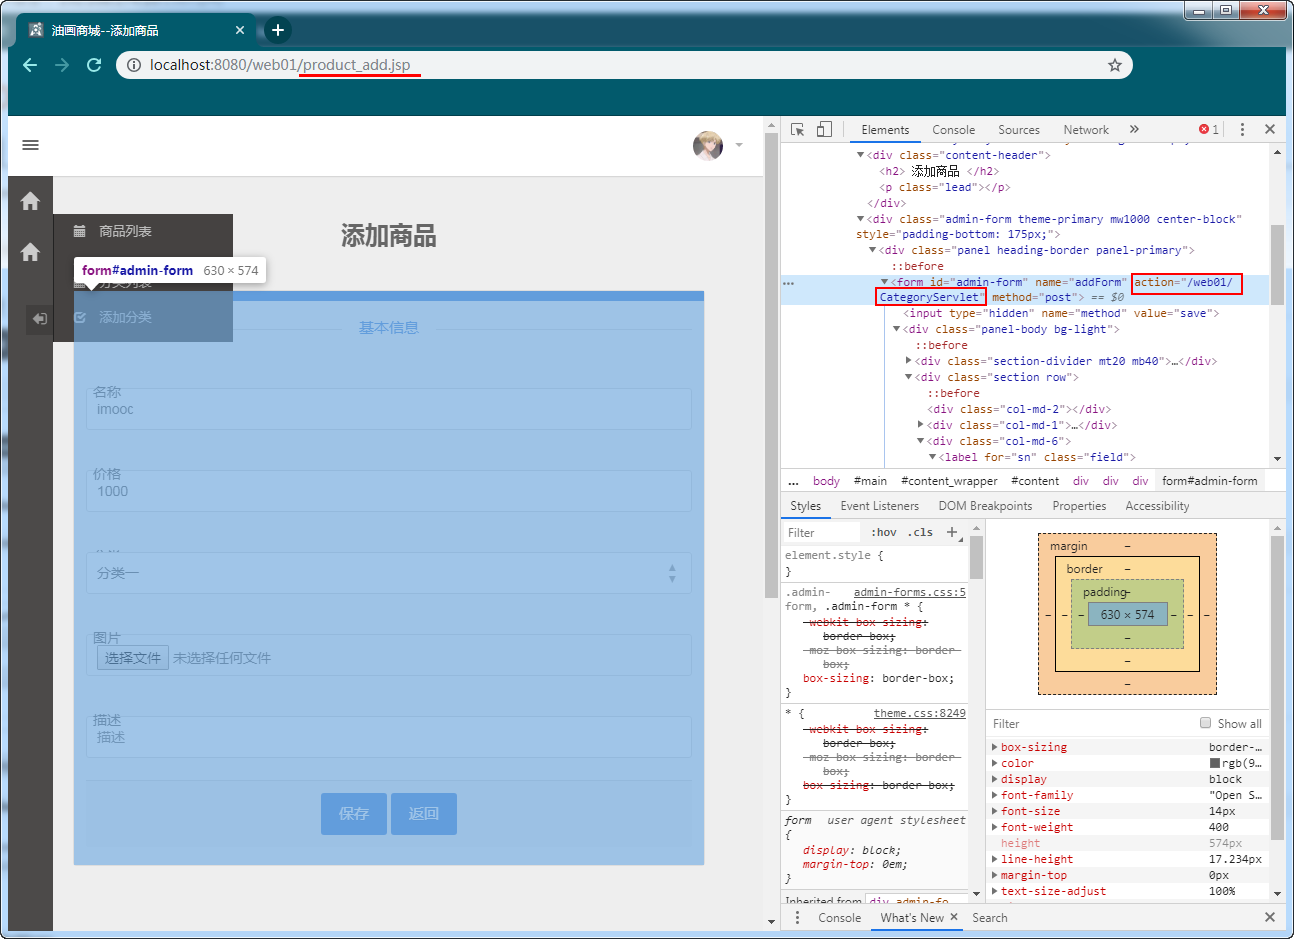Close the DevTools panel

point(1270,130)
